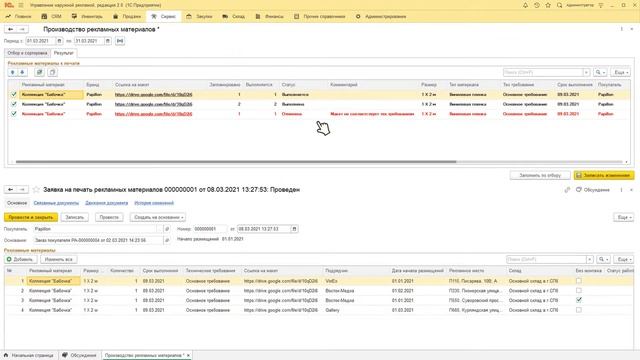Open calendar for period start date 01.03.2021
This screenshot has width=640, height=360.
point(59,41)
